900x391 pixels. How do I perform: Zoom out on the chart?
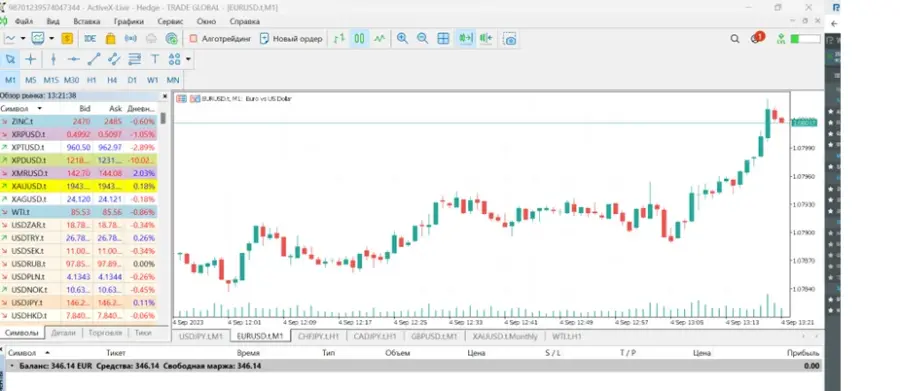(422, 38)
